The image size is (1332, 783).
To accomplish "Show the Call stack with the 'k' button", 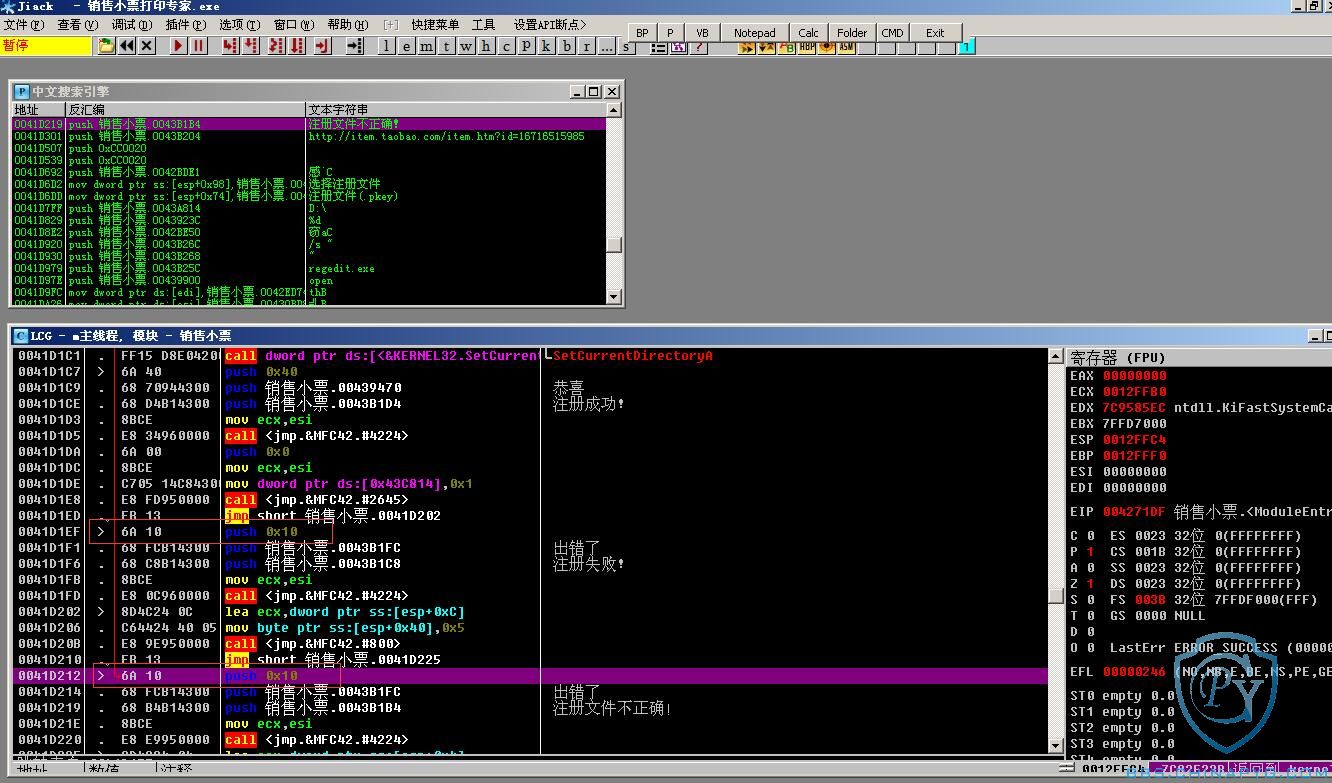I will click(x=546, y=46).
